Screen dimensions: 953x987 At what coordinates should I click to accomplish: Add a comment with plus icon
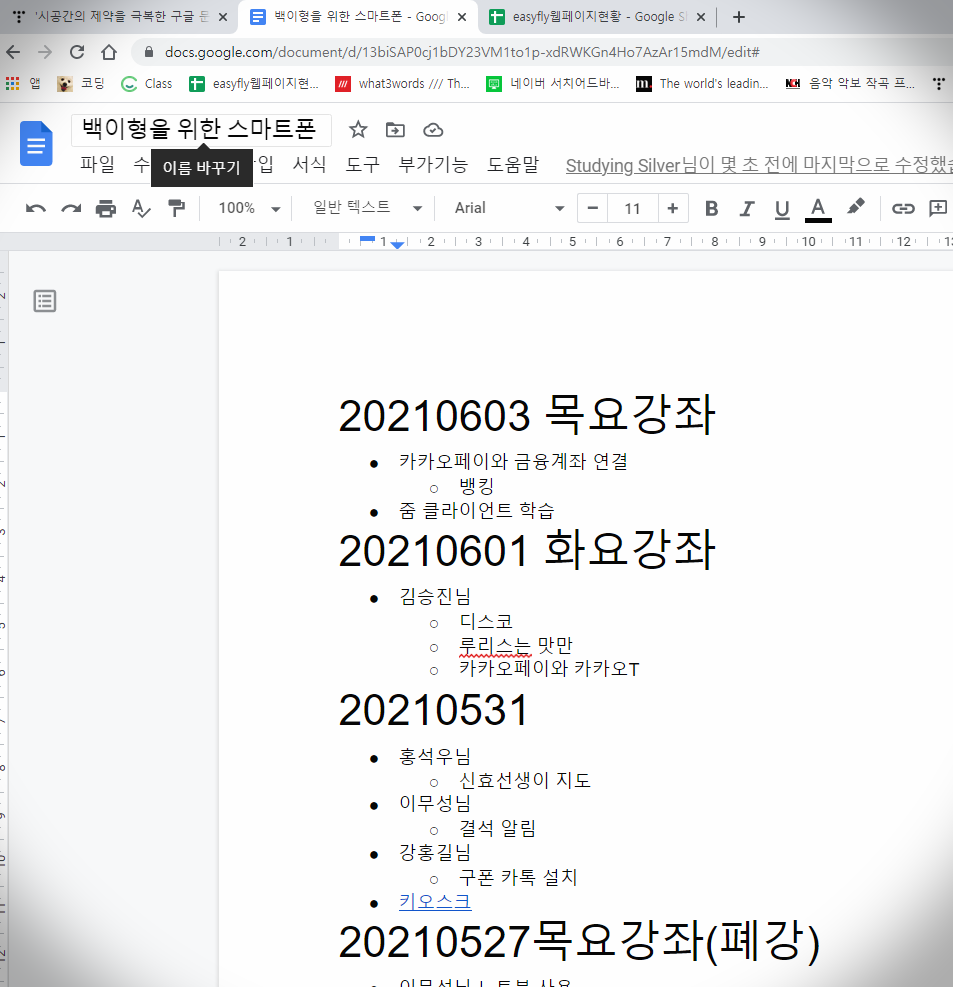tap(938, 208)
